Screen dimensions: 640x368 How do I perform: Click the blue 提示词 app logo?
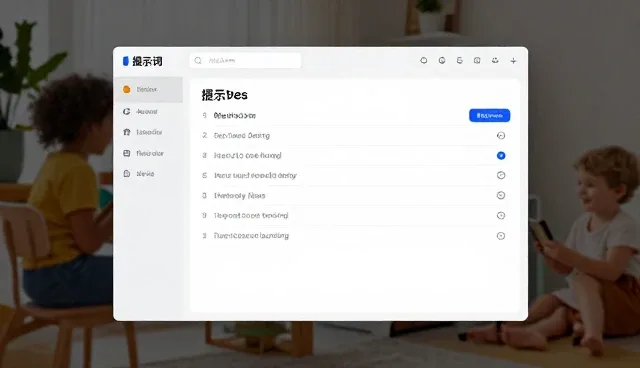click(126, 61)
